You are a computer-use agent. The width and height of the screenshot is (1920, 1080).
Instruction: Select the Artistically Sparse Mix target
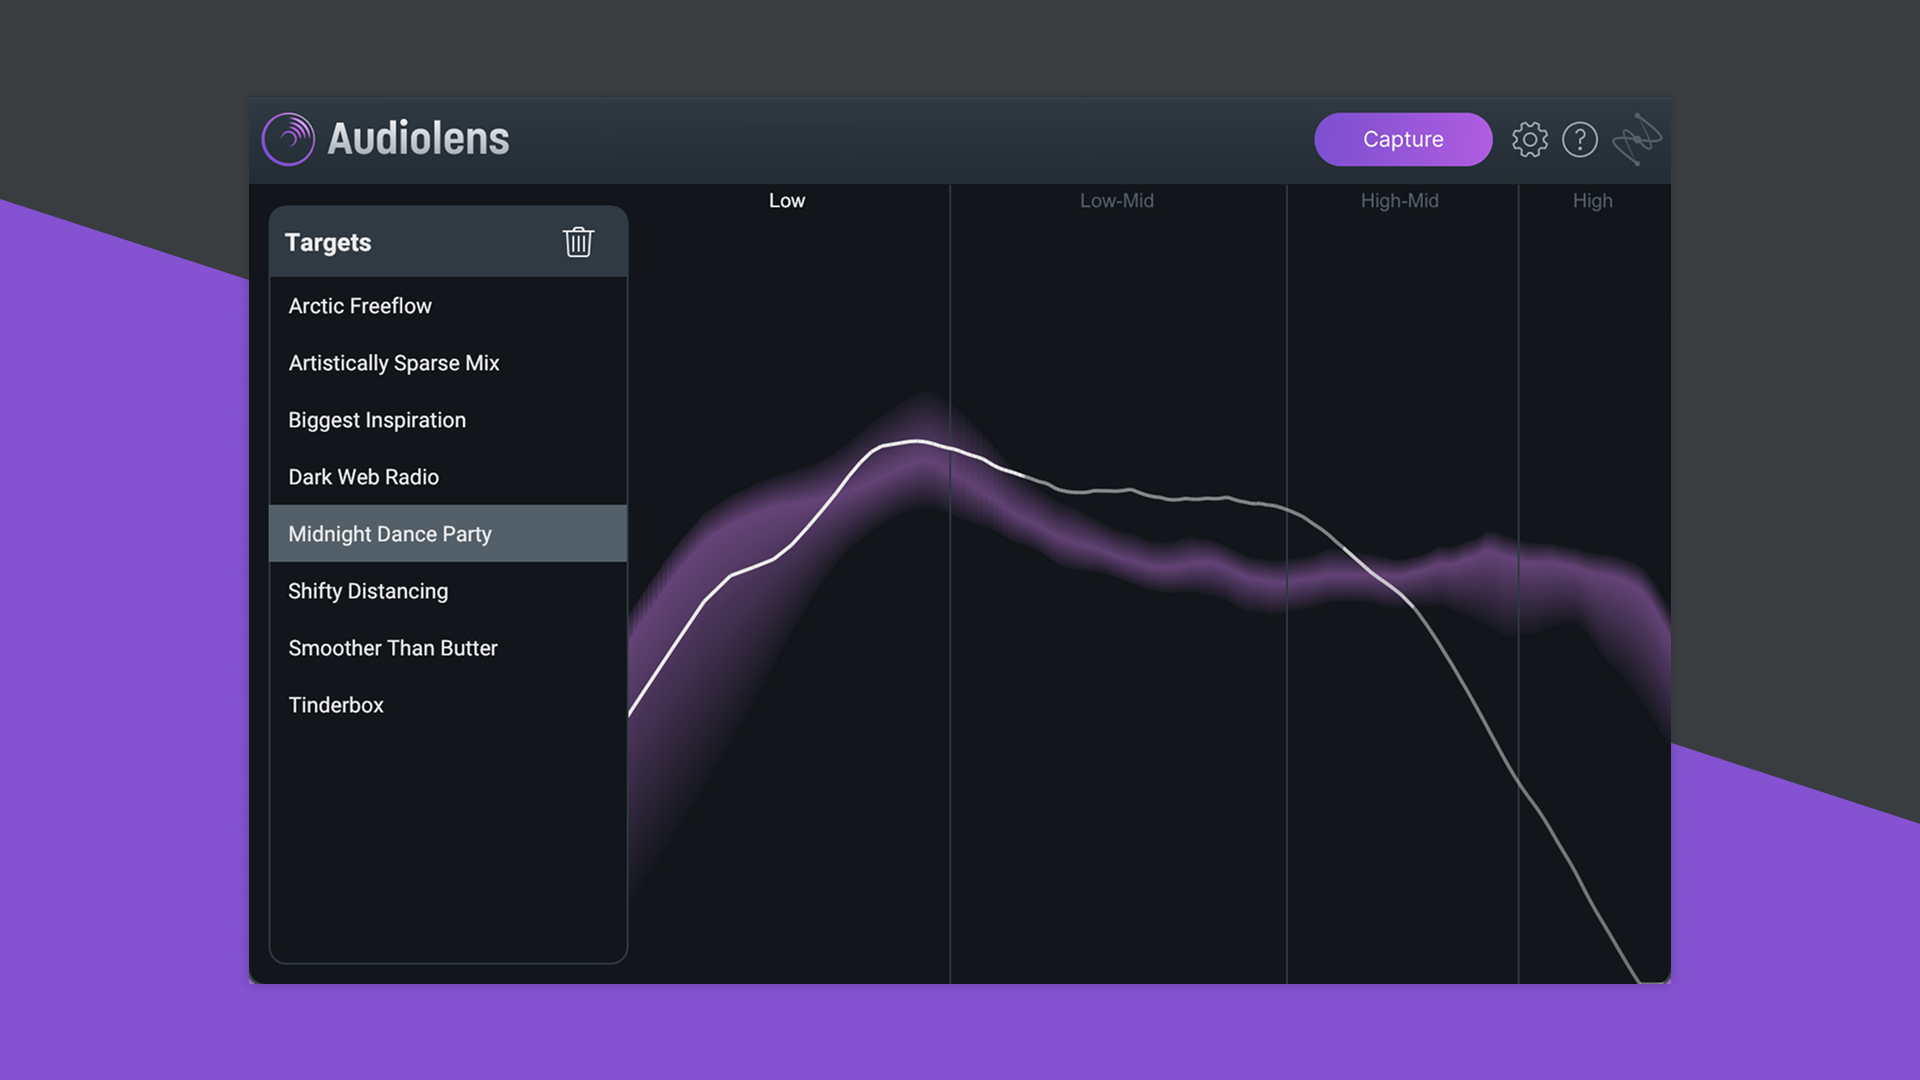point(394,363)
